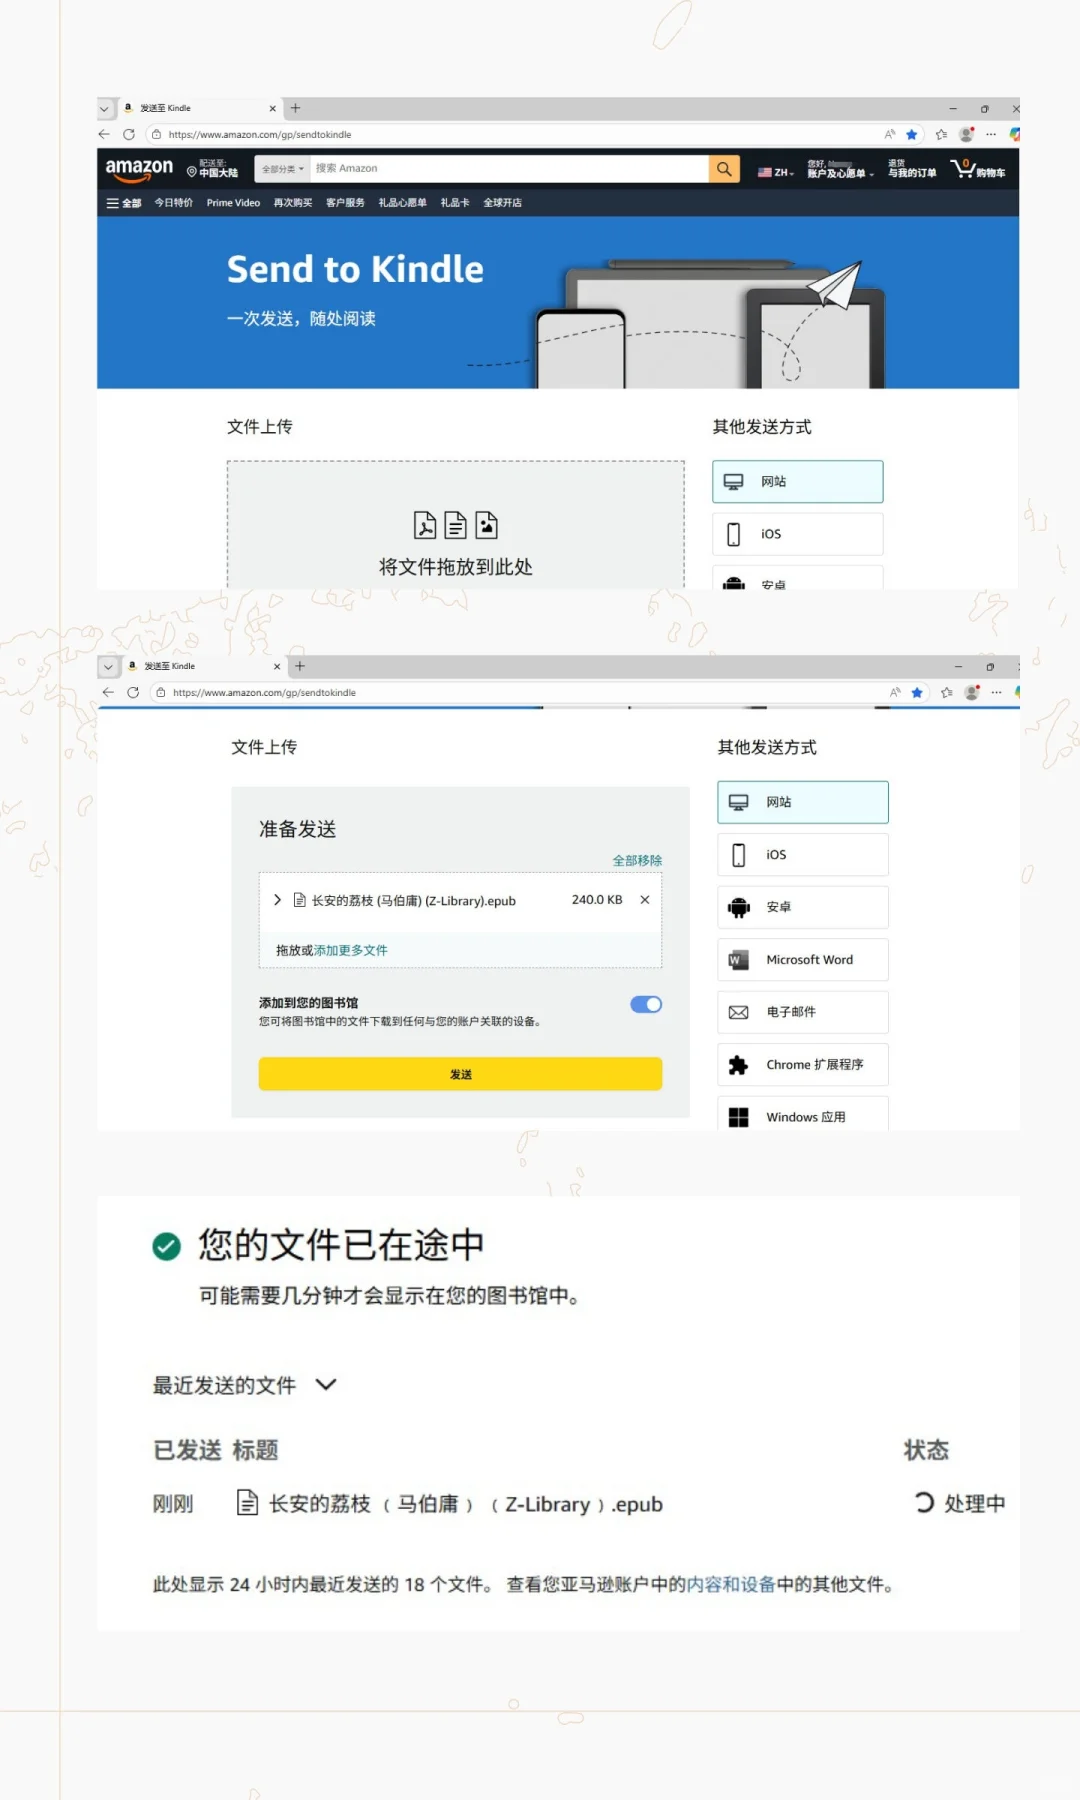Click profile avatar in upper browser toolbar

click(966, 134)
